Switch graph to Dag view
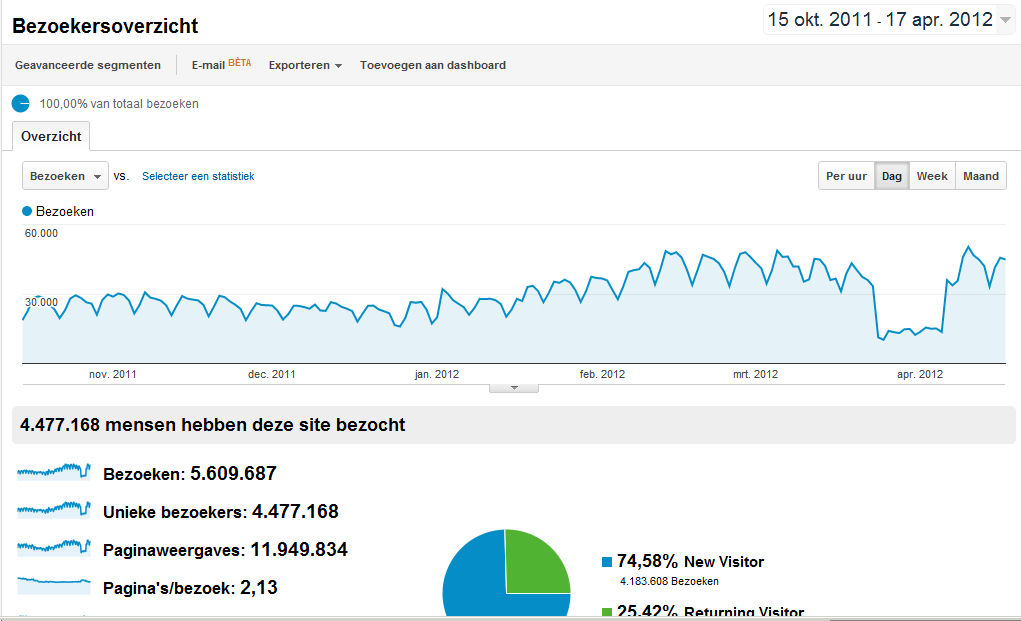Viewport: 1021px width, 621px height. click(891, 176)
